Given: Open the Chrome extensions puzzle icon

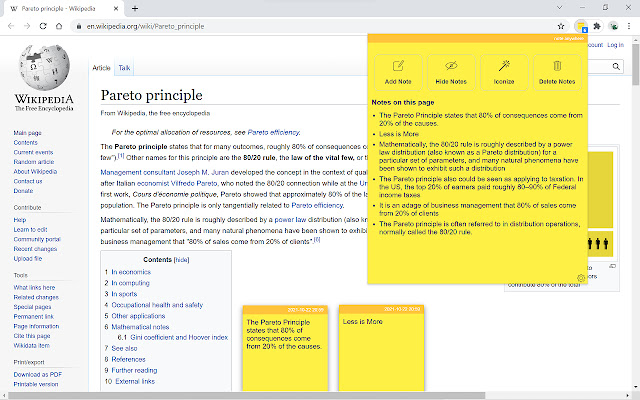Looking at the screenshot, I should tap(597, 26).
